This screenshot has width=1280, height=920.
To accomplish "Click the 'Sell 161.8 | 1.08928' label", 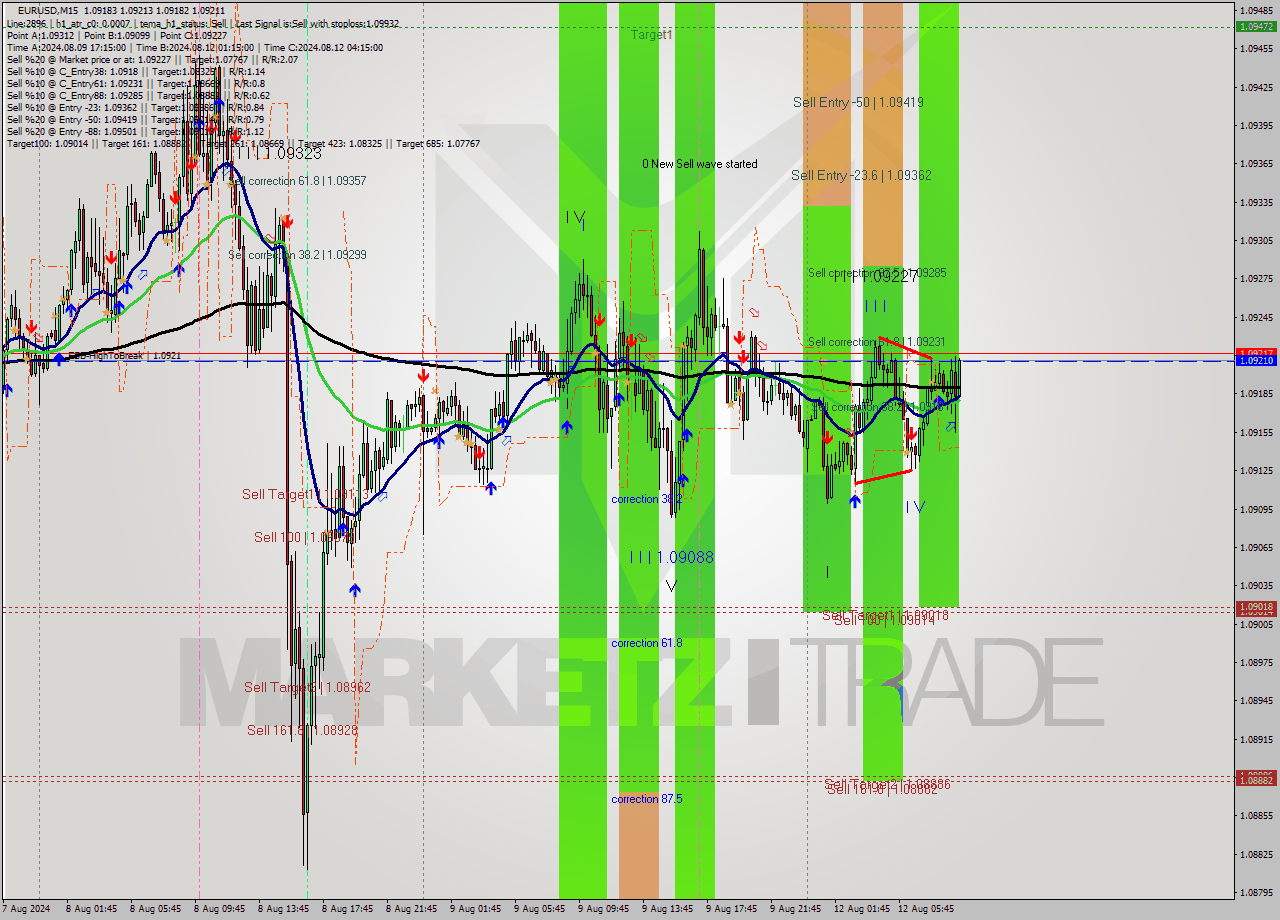I will [302, 730].
